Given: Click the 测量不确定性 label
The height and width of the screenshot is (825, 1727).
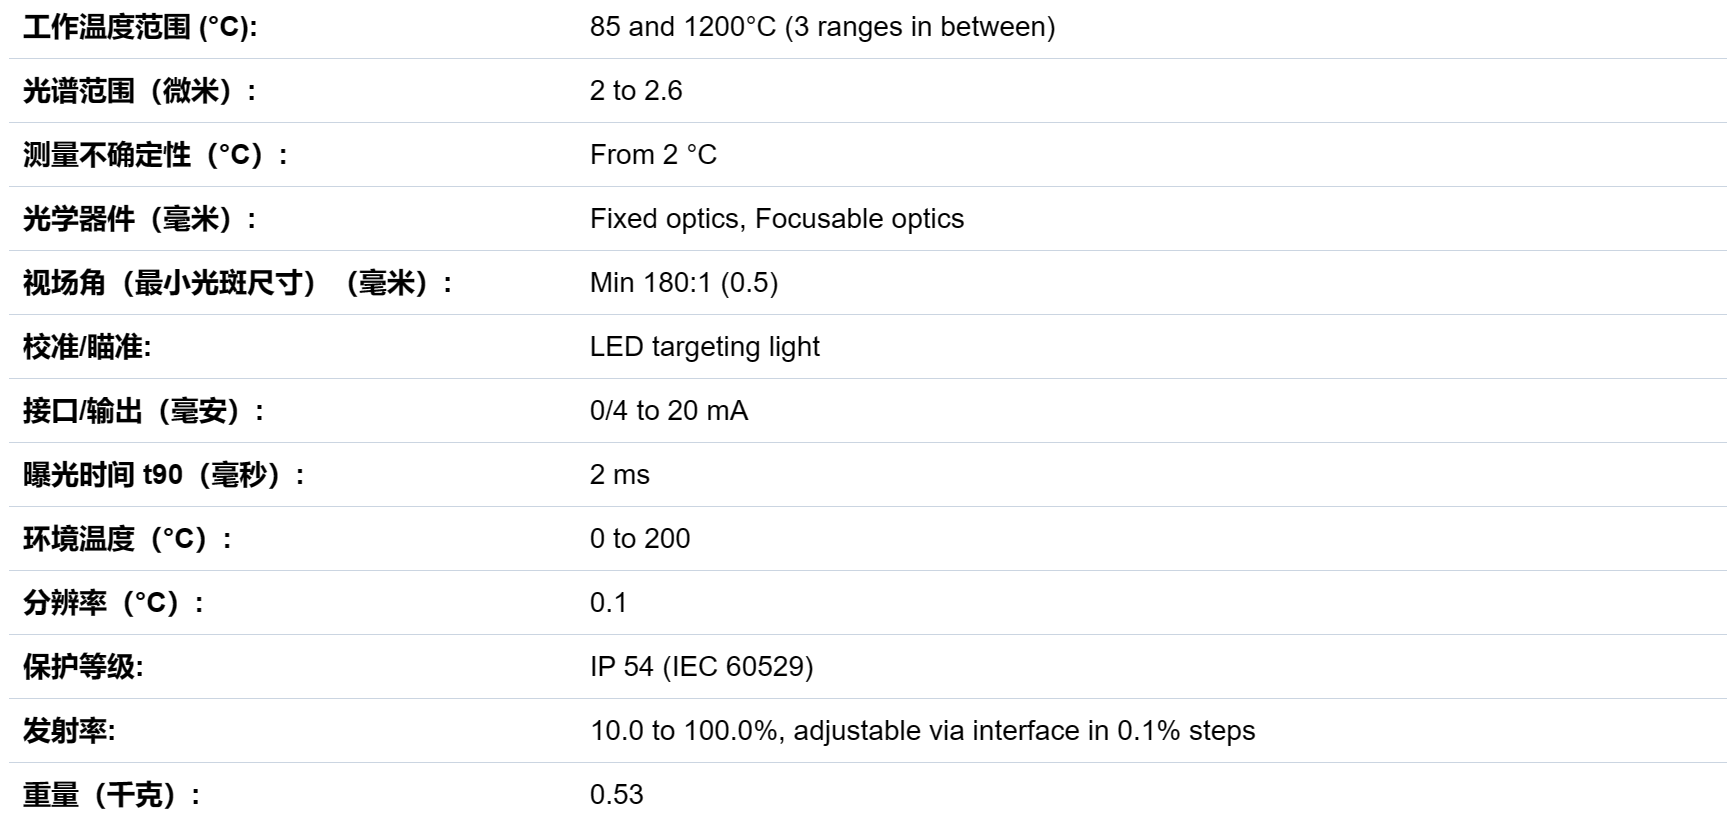Looking at the screenshot, I should pyautogui.click(x=156, y=155).
